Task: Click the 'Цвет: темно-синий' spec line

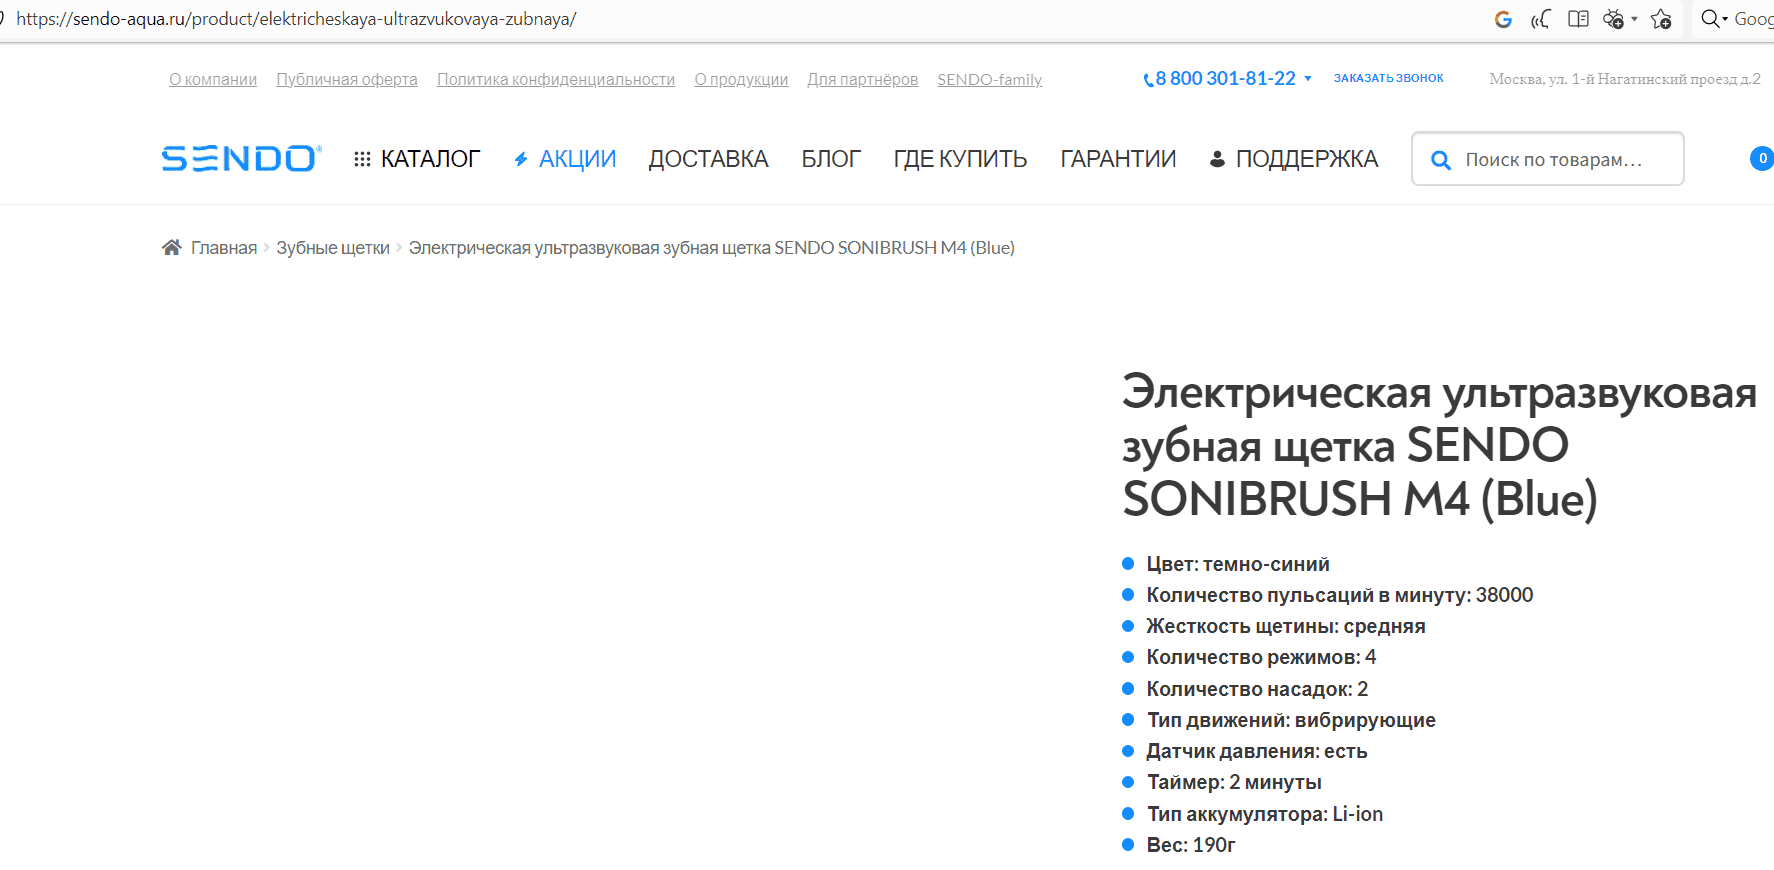Action: click(1238, 564)
